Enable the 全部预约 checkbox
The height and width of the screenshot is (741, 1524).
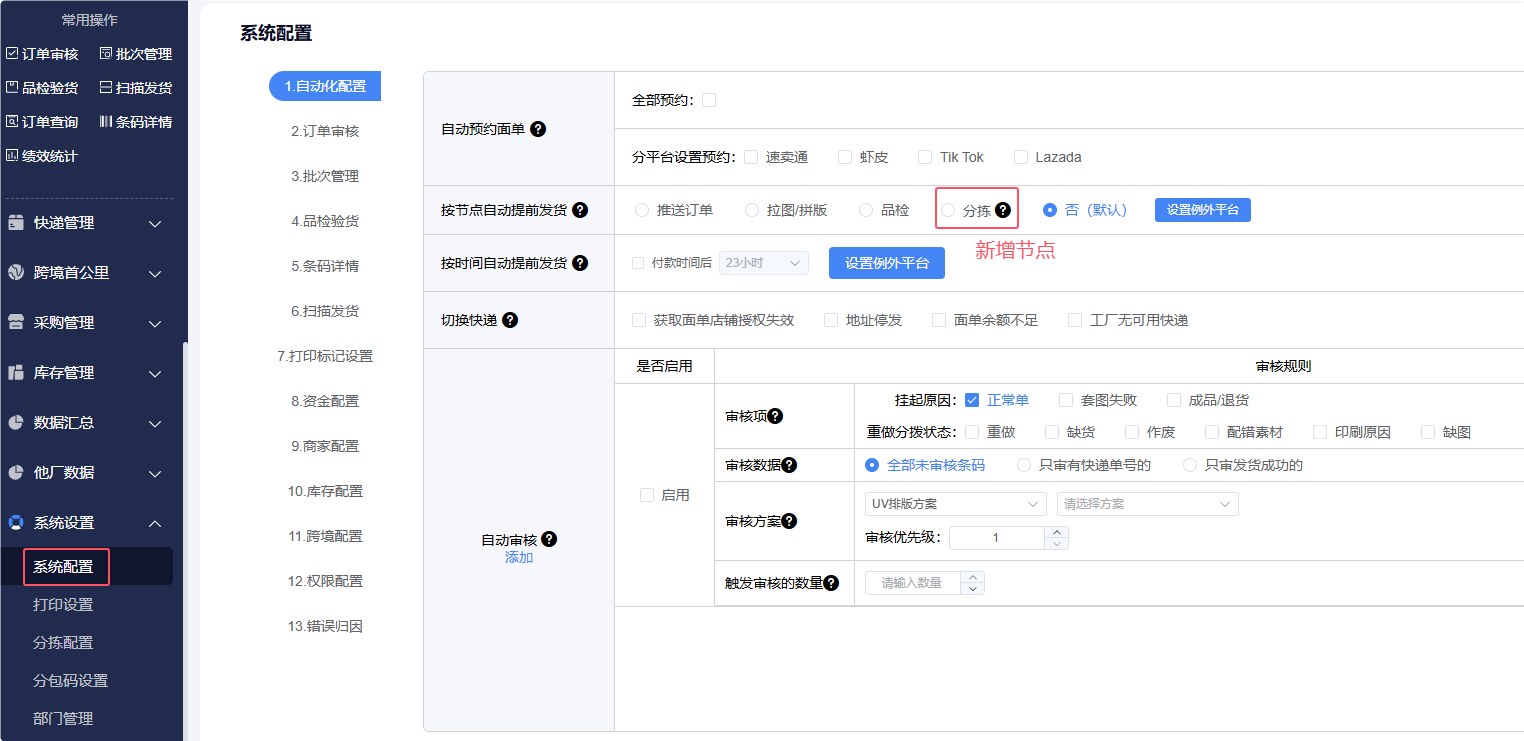(x=709, y=100)
